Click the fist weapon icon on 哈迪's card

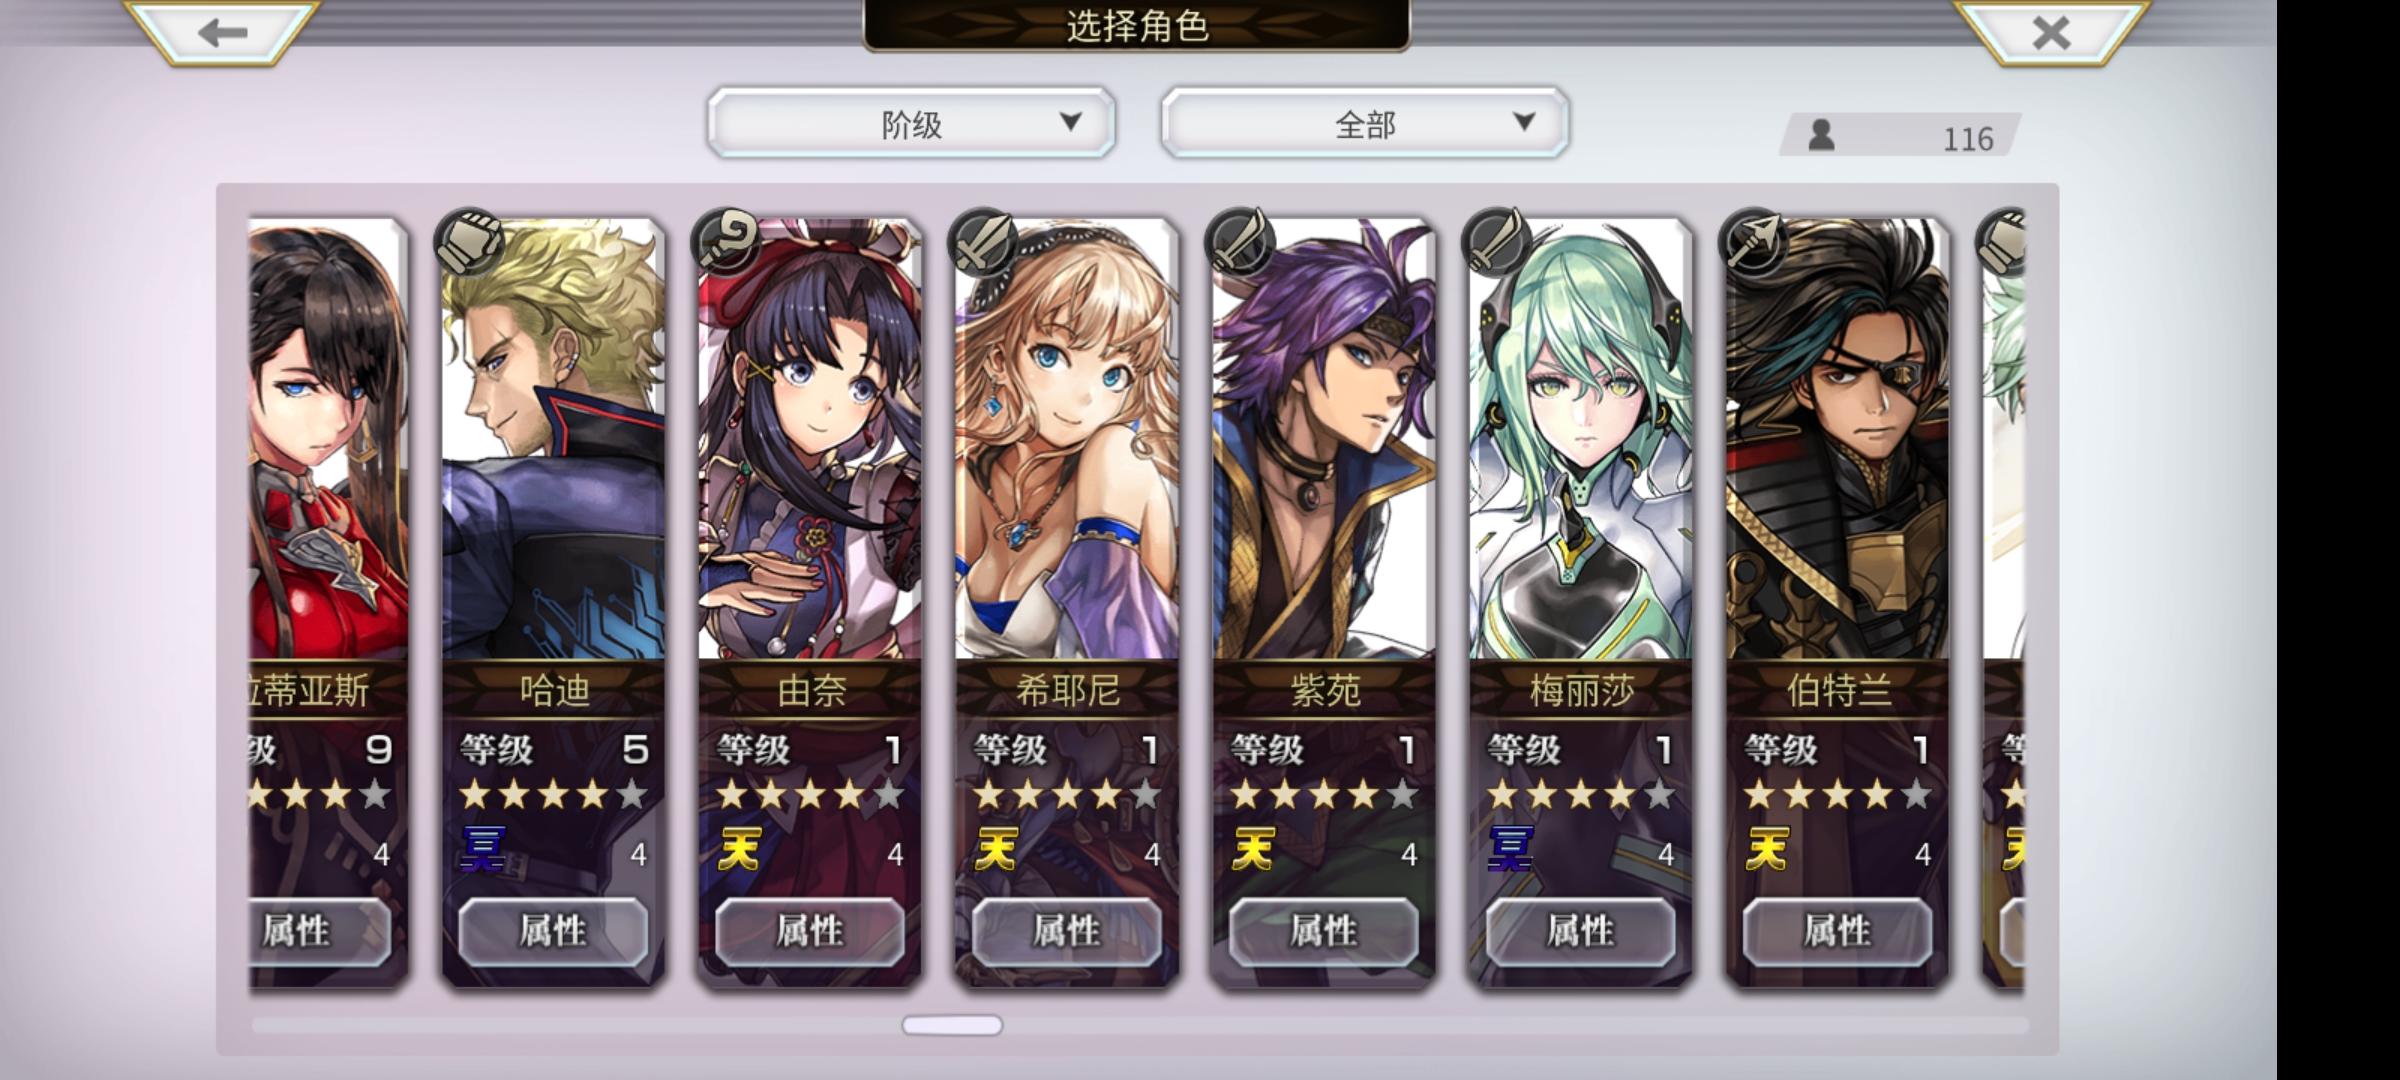[x=468, y=243]
